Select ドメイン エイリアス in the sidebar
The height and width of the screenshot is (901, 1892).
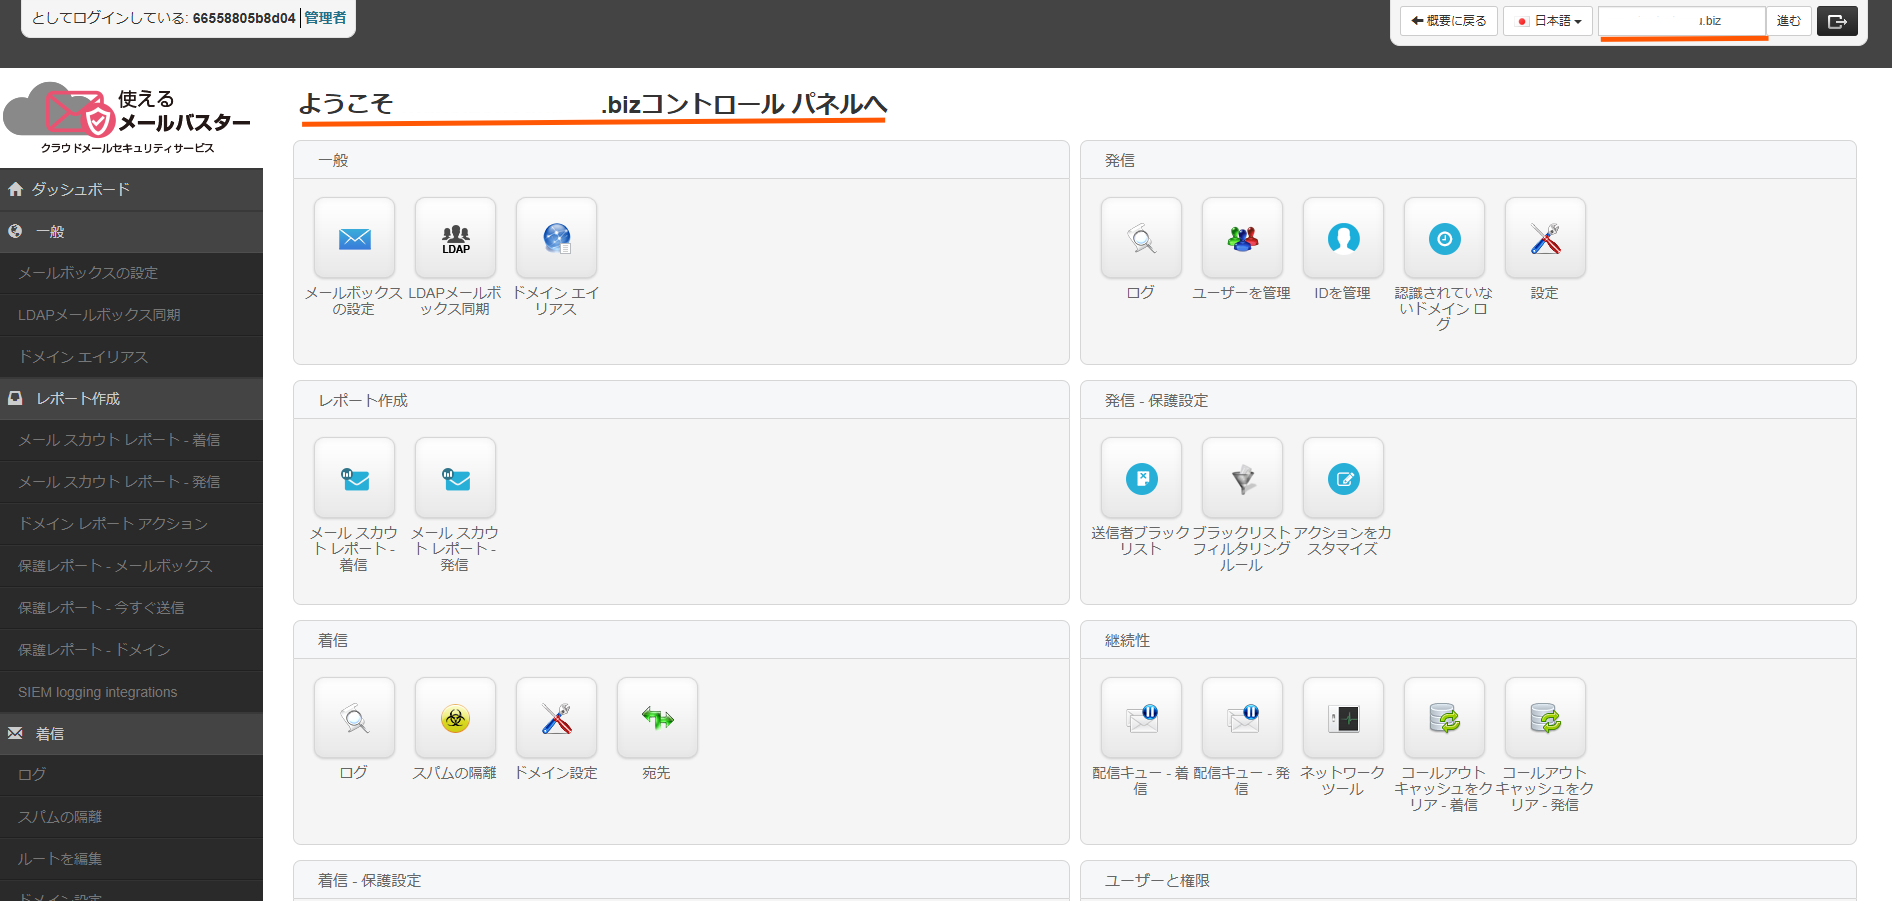point(131,357)
